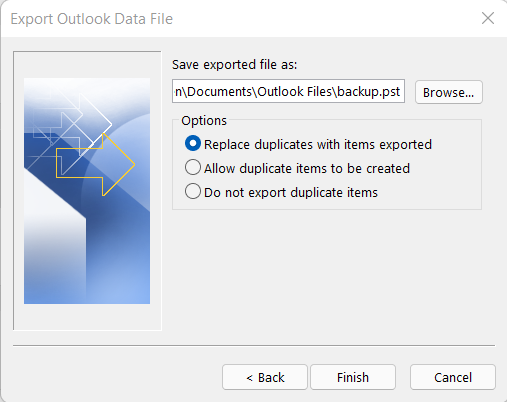
Task: Click the yellow arrow in the wizard illustration
Action: click(x=95, y=165)
